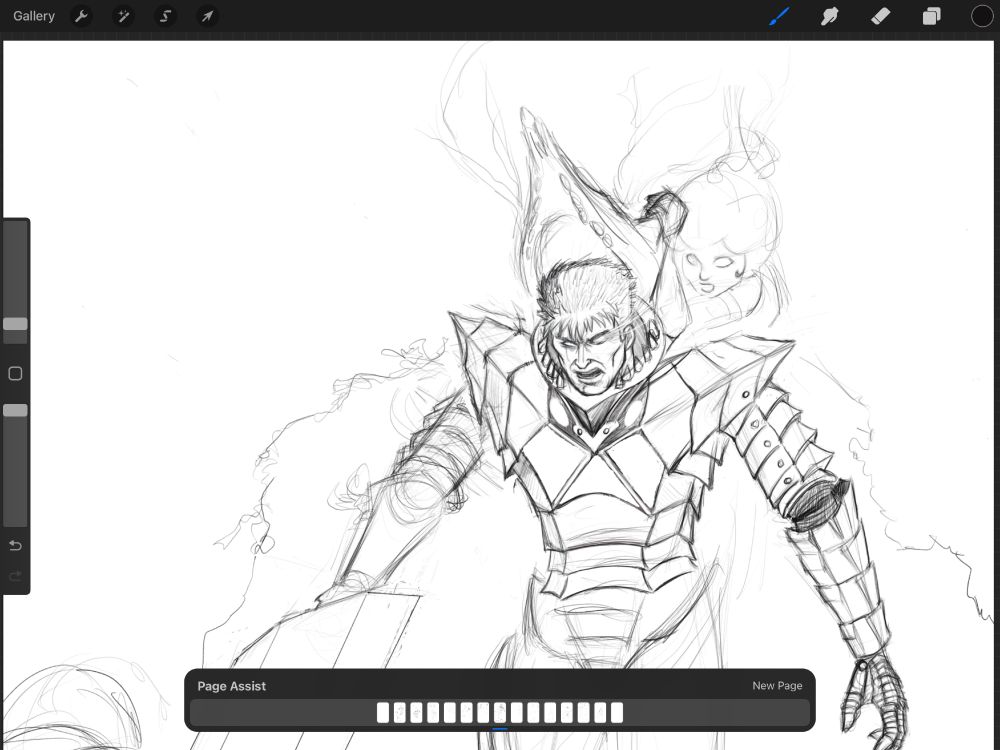The width and height of the screenshot is (1000, 750).
Task: Open the Adjustments menu
Action: [122, 15]
